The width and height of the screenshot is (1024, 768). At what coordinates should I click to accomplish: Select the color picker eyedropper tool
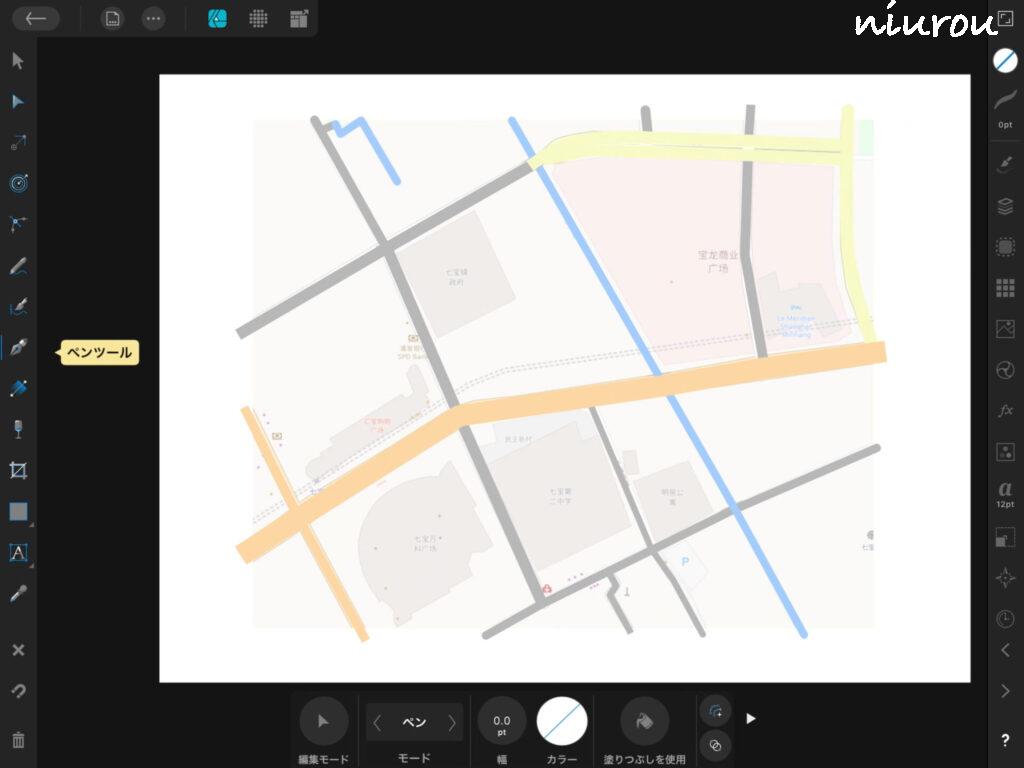18,593
